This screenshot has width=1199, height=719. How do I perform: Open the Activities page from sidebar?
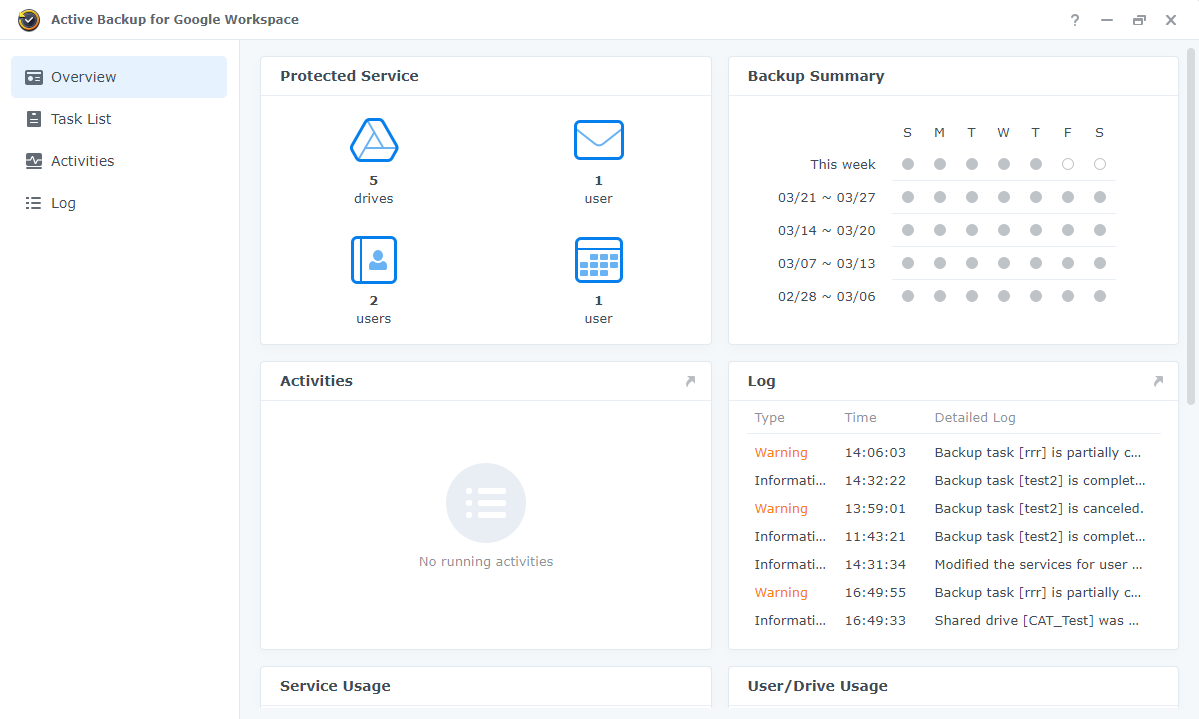tap(80, 160)
